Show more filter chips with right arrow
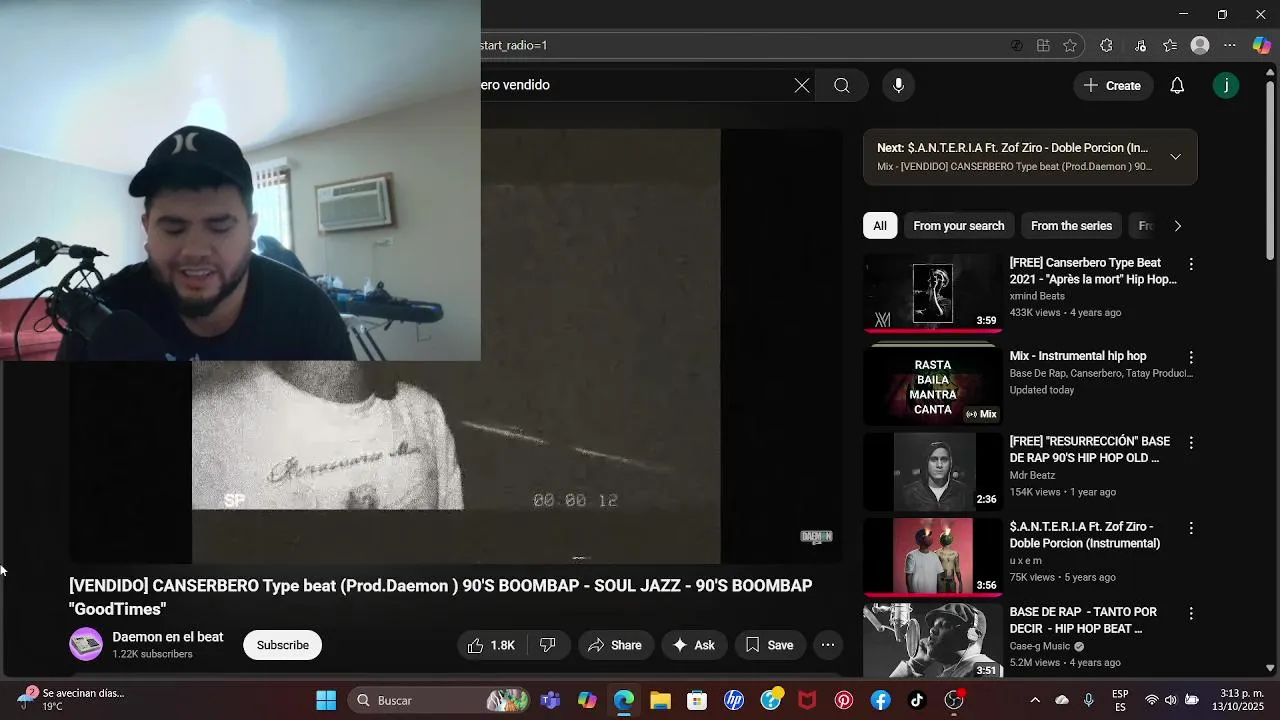 (1177, 226)
